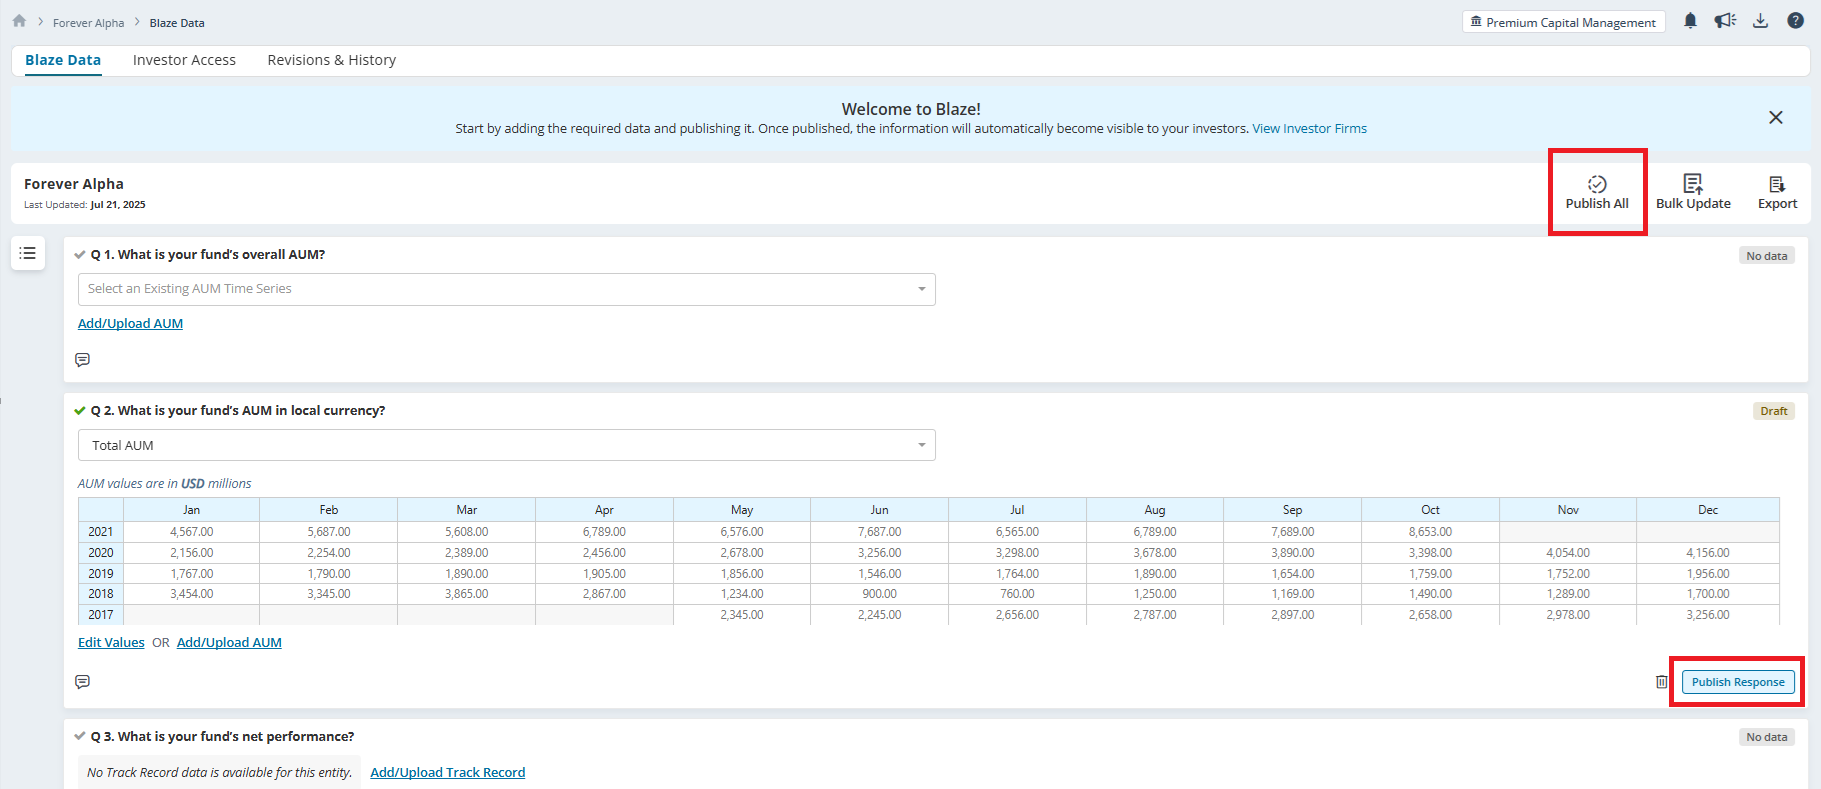Open the Total AUM dropdown
Image resolution: width=1821 pixels, height=789 pixels.
pyautogui.click(x=507, y=445)
